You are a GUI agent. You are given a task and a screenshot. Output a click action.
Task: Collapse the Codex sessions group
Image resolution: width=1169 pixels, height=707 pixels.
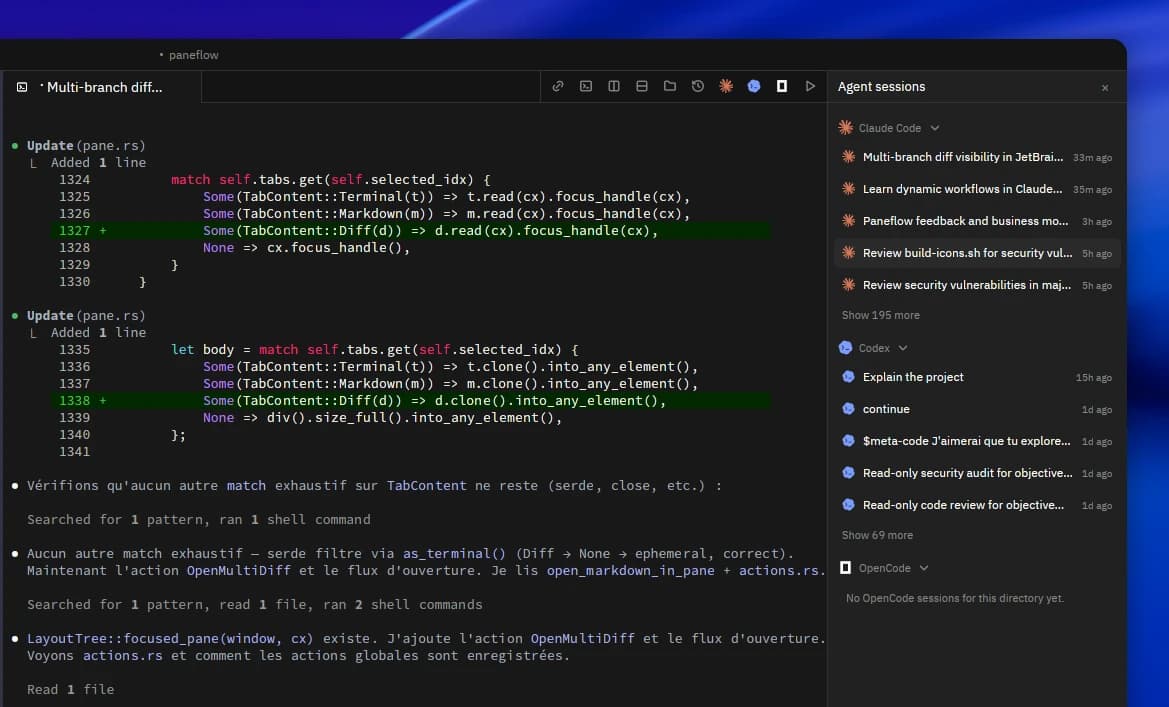click(903, 348)
